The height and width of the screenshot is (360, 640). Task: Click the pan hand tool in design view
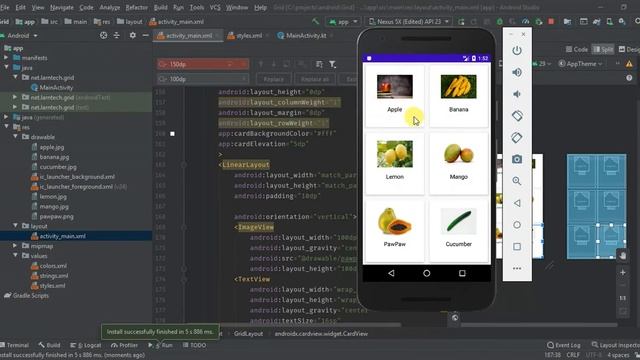coord(622,256)
